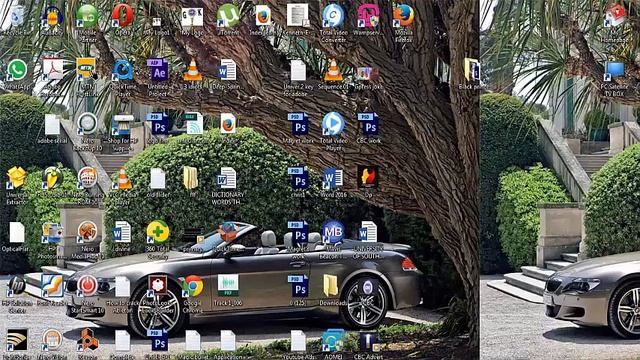Launch Nero MediaHub 10
The image size is (640, 360).
click(87, 233)
